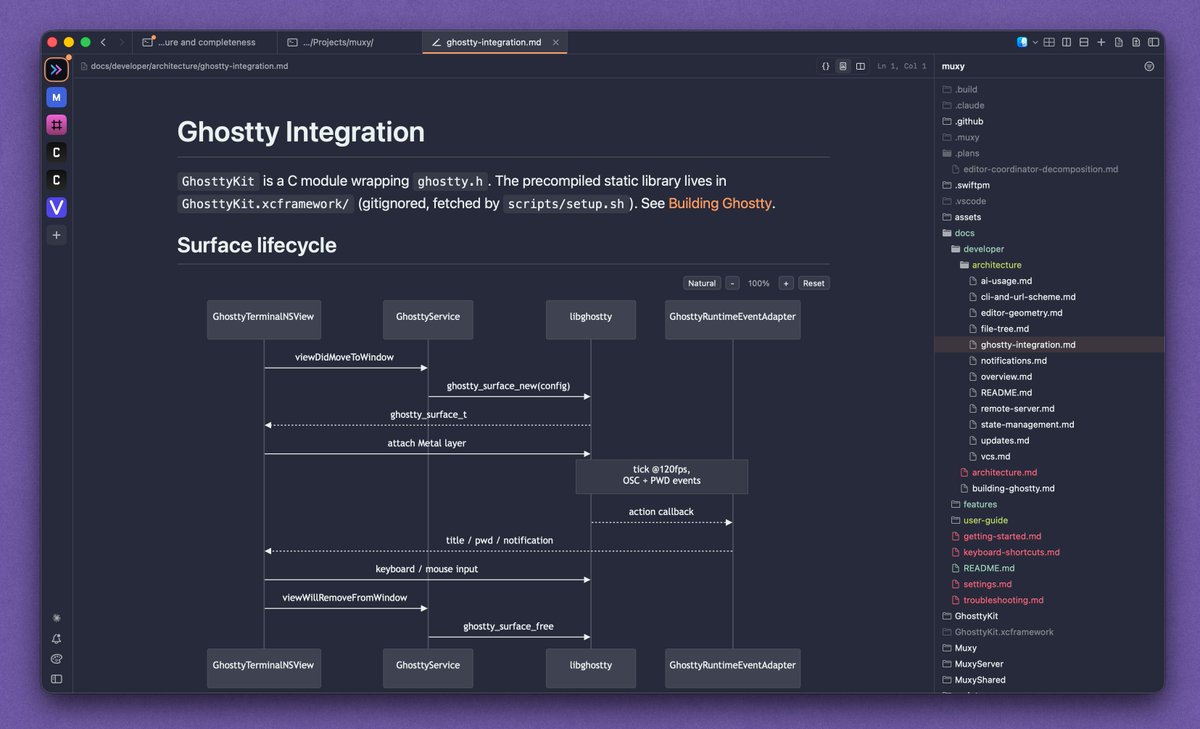This screenshot has height=729, width=1200.
Task: Open notifications bell in sidebar
Action: 57,639
